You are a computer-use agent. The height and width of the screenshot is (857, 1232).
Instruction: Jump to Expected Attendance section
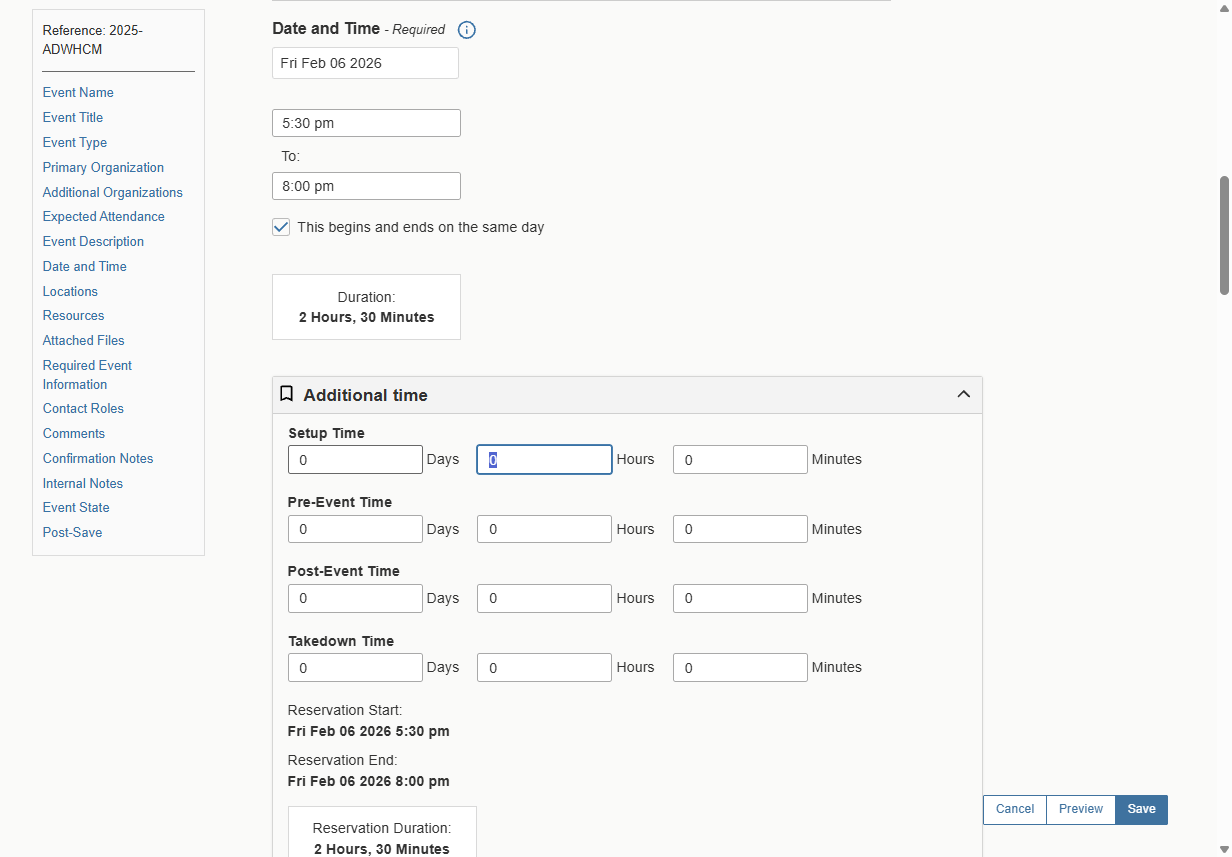104,216
